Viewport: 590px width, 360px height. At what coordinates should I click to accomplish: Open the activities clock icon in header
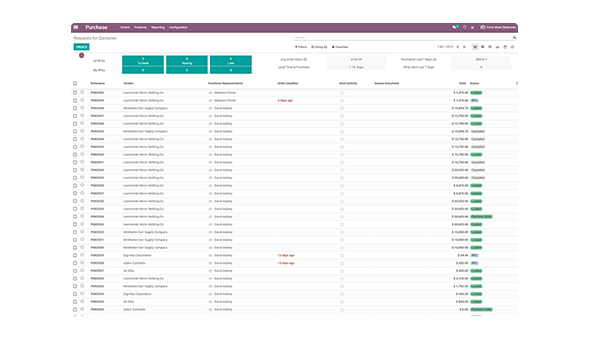(x=465, y=27)
